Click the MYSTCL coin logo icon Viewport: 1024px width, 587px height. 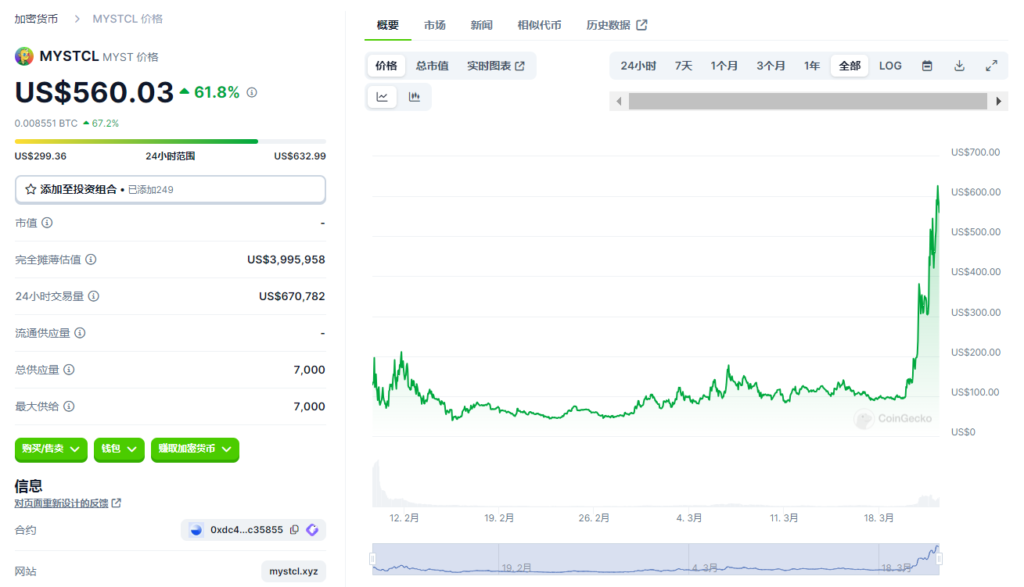pyautogui.click(x=24, y=56)
